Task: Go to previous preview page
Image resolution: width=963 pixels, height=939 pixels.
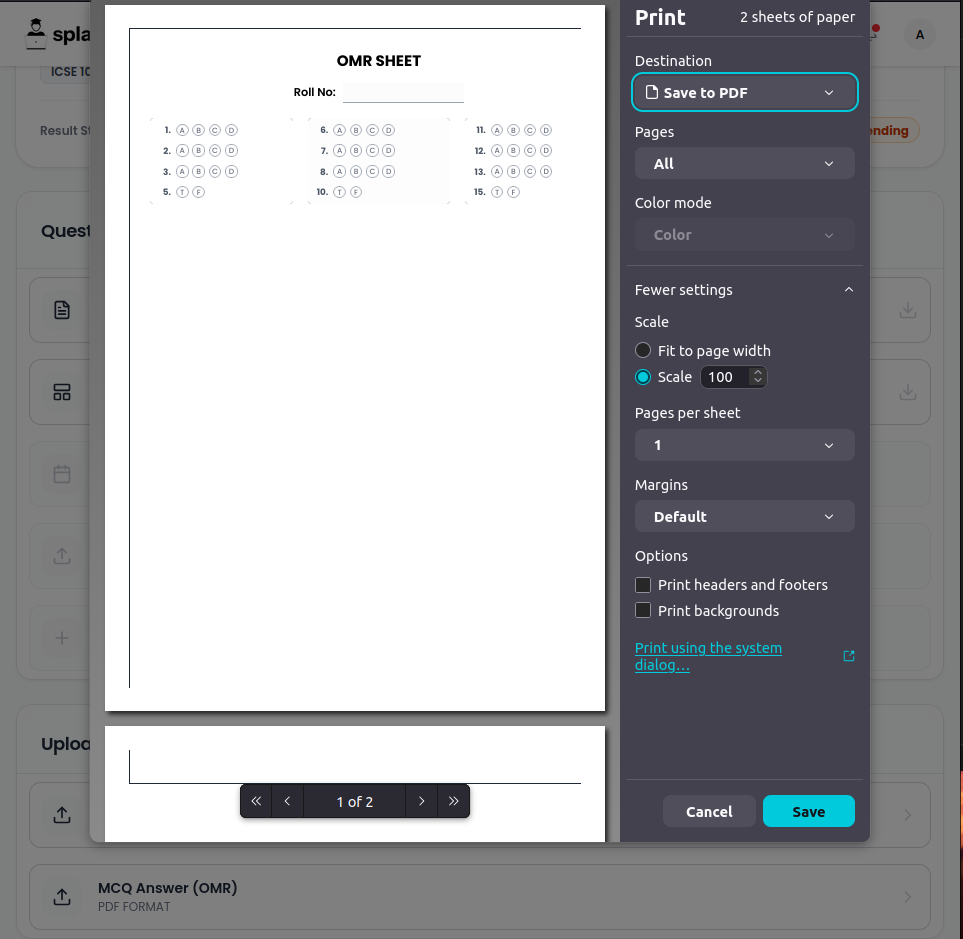Action: tap(287, 801)
